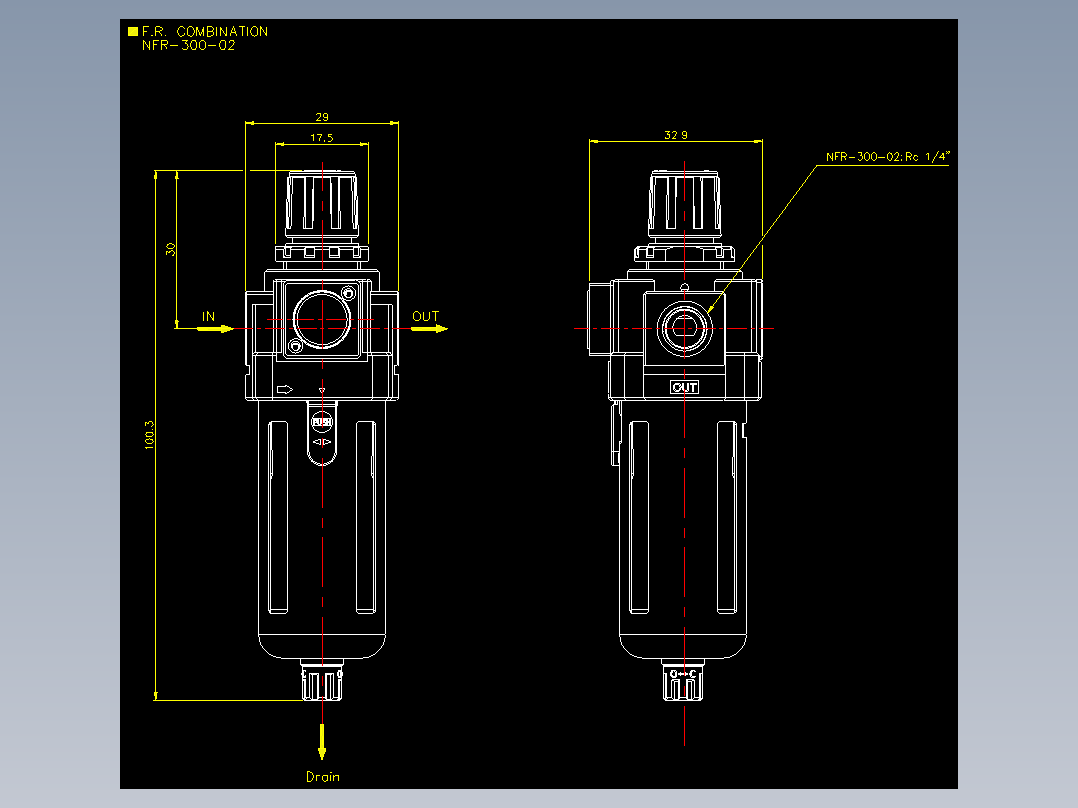This screenshot has height=808, width=1078.
Task: Select the '17.5' dimension value
Action: click(x=322, y=138)
